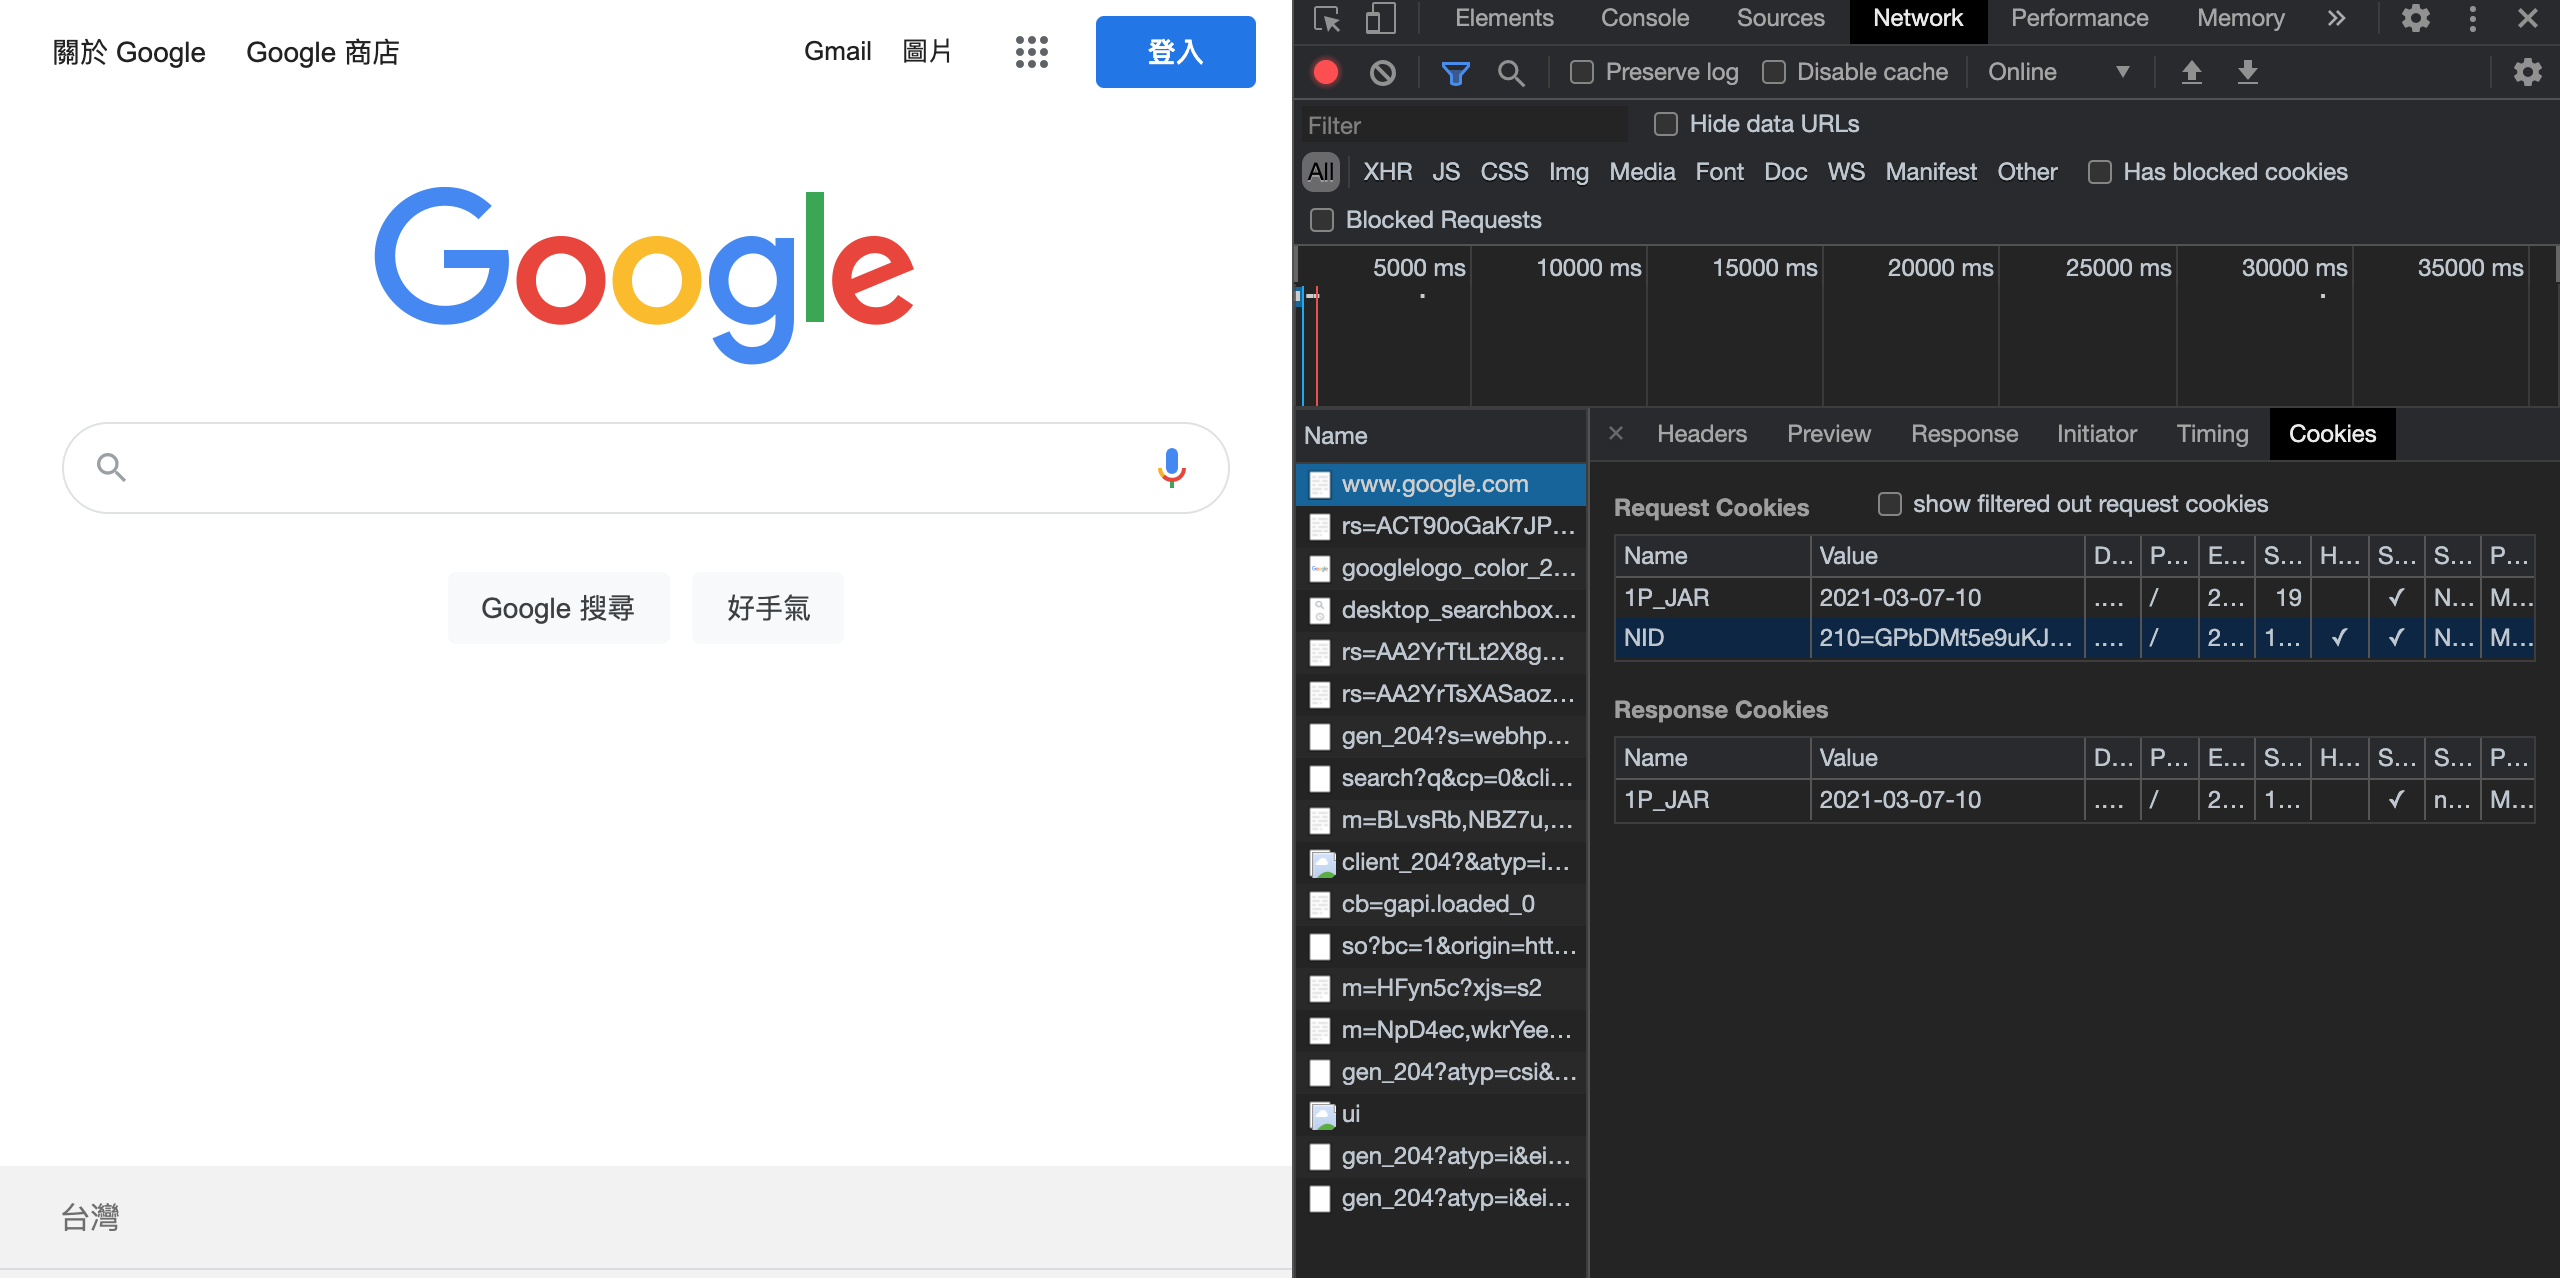Open the Performance tab

(x=2079, y=19)
